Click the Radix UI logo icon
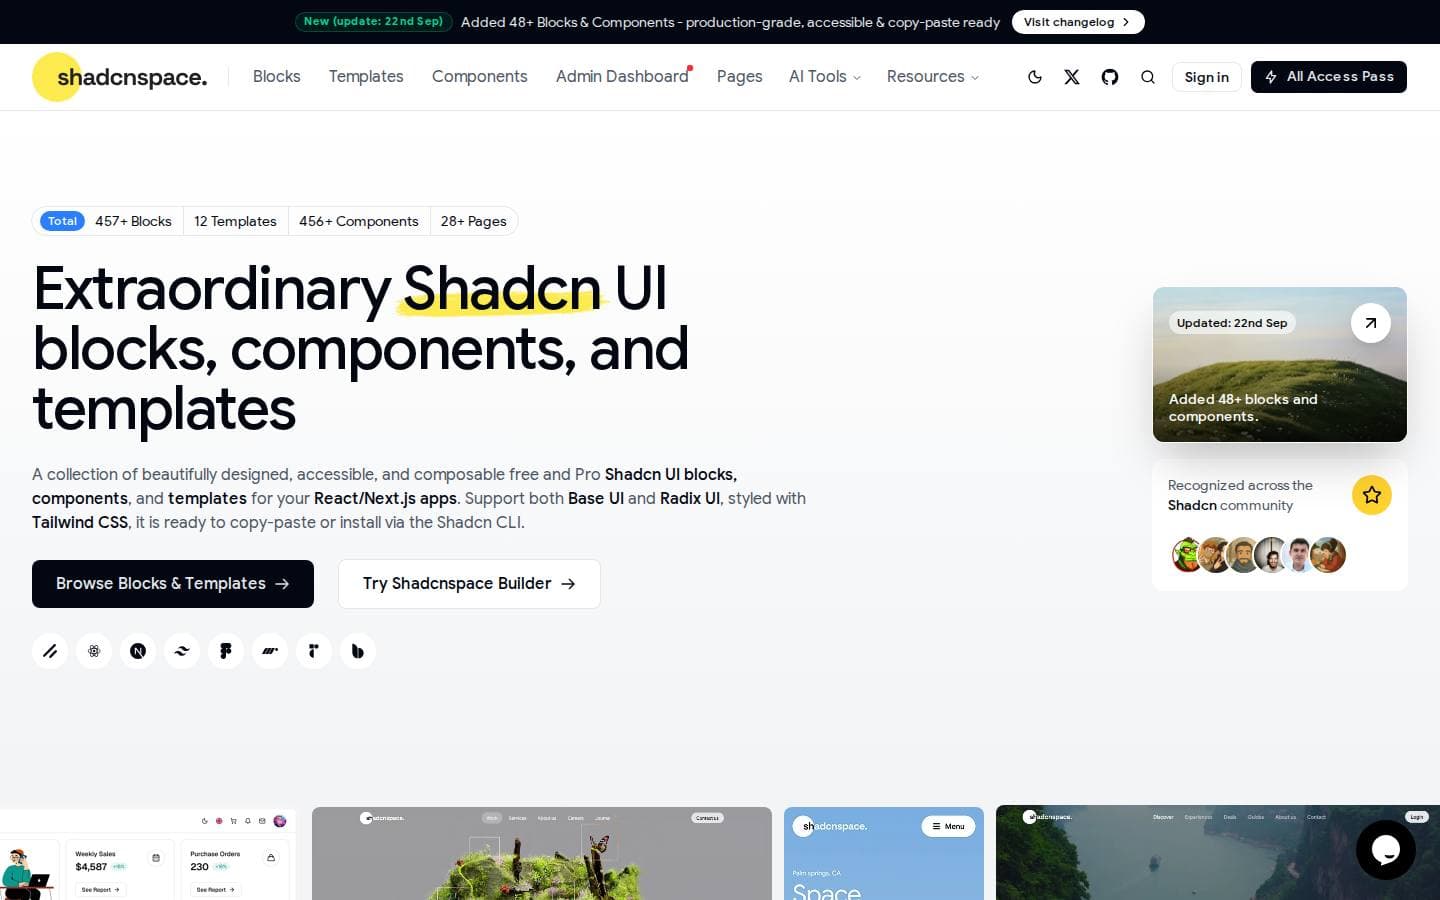Viewport: 1440px width, 900px height. tap(314, 651)
